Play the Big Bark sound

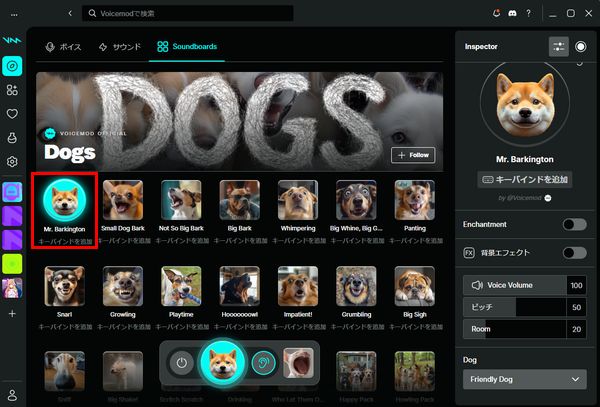point(240,200)
